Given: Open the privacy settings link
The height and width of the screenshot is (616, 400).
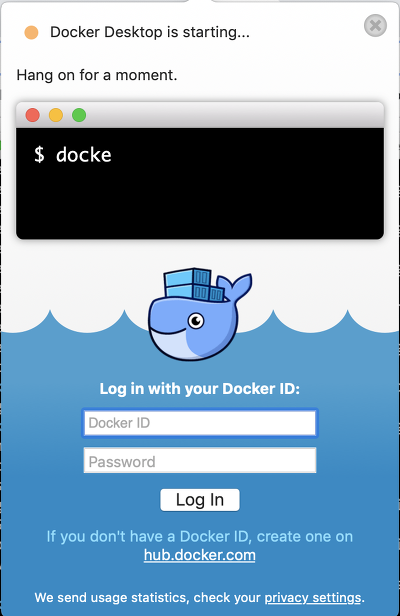Looking at the screenshot, I should tap(313, 598).
